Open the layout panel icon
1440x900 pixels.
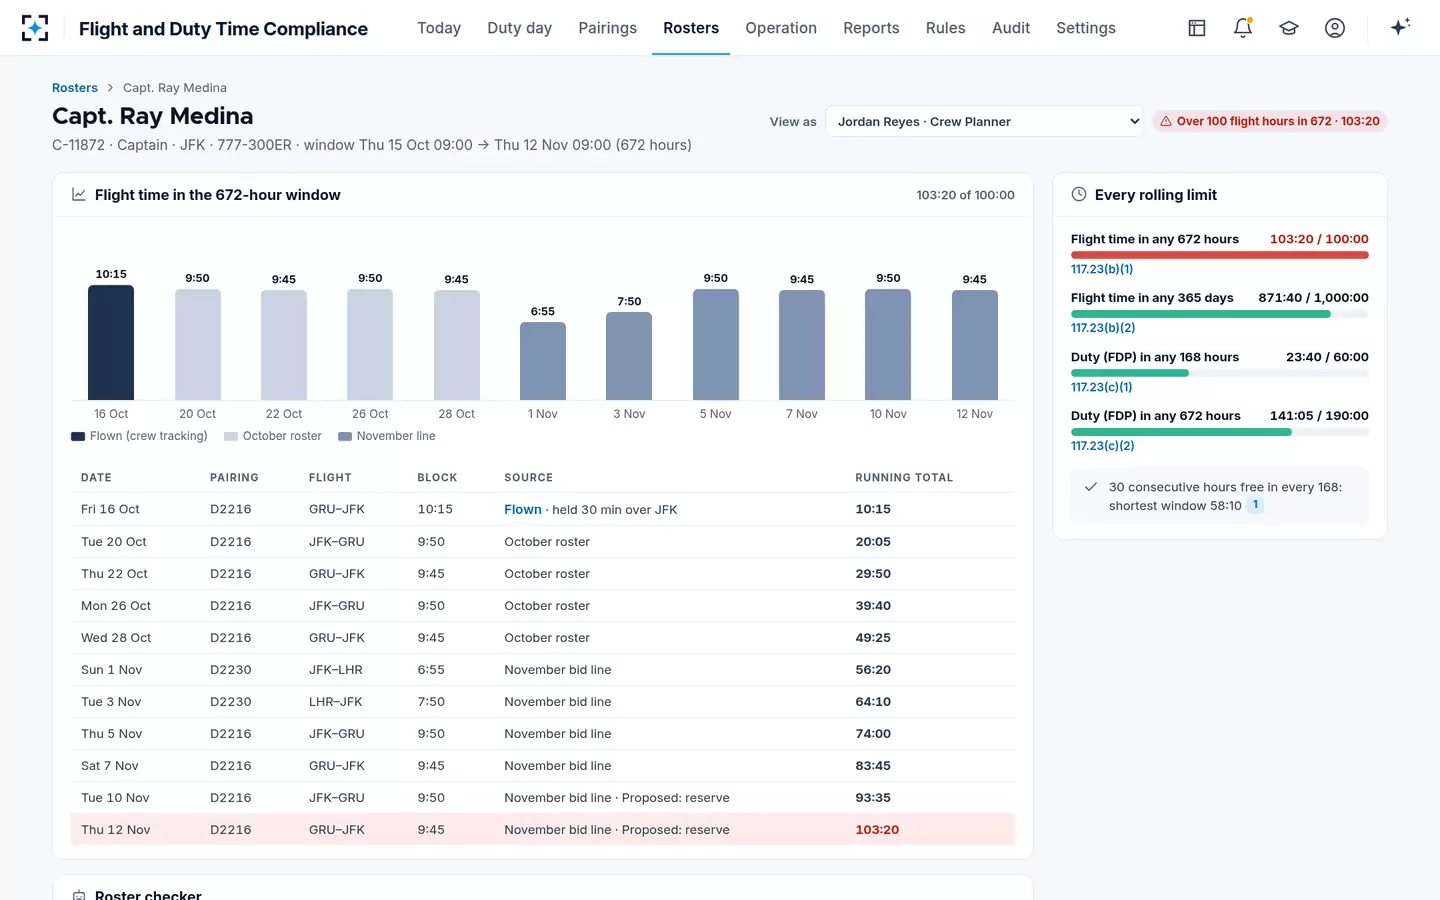1197,28
